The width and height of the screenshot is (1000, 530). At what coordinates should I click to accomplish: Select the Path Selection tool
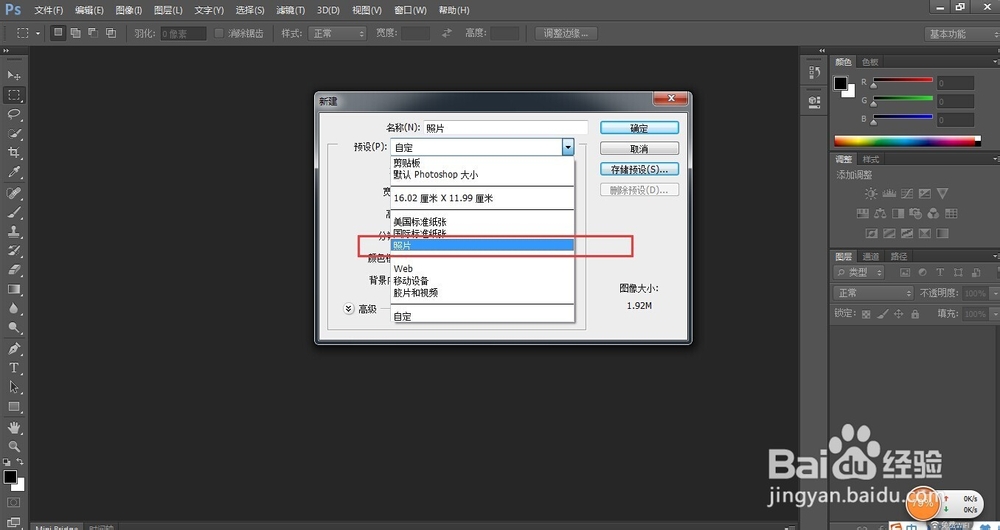tap(14, 387)
